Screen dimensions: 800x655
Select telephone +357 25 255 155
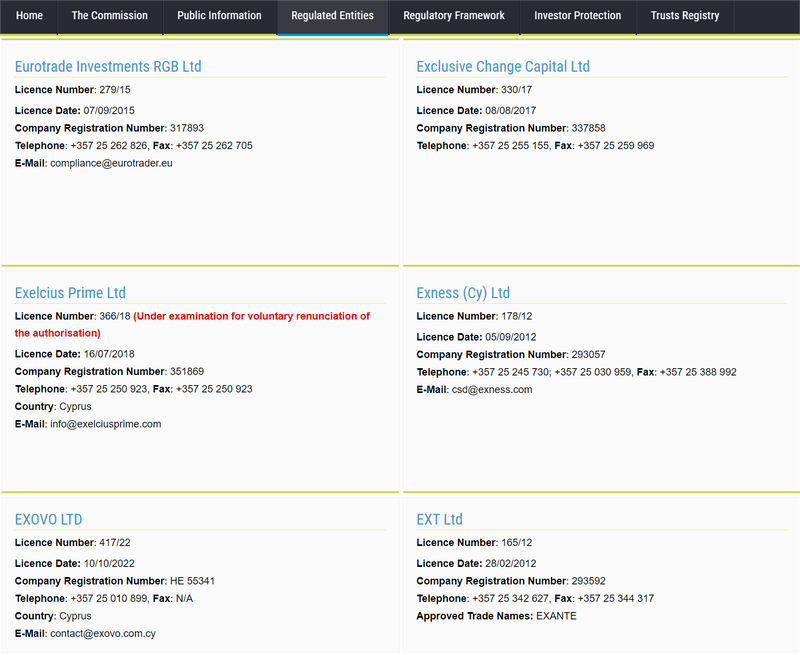(511, 146)
